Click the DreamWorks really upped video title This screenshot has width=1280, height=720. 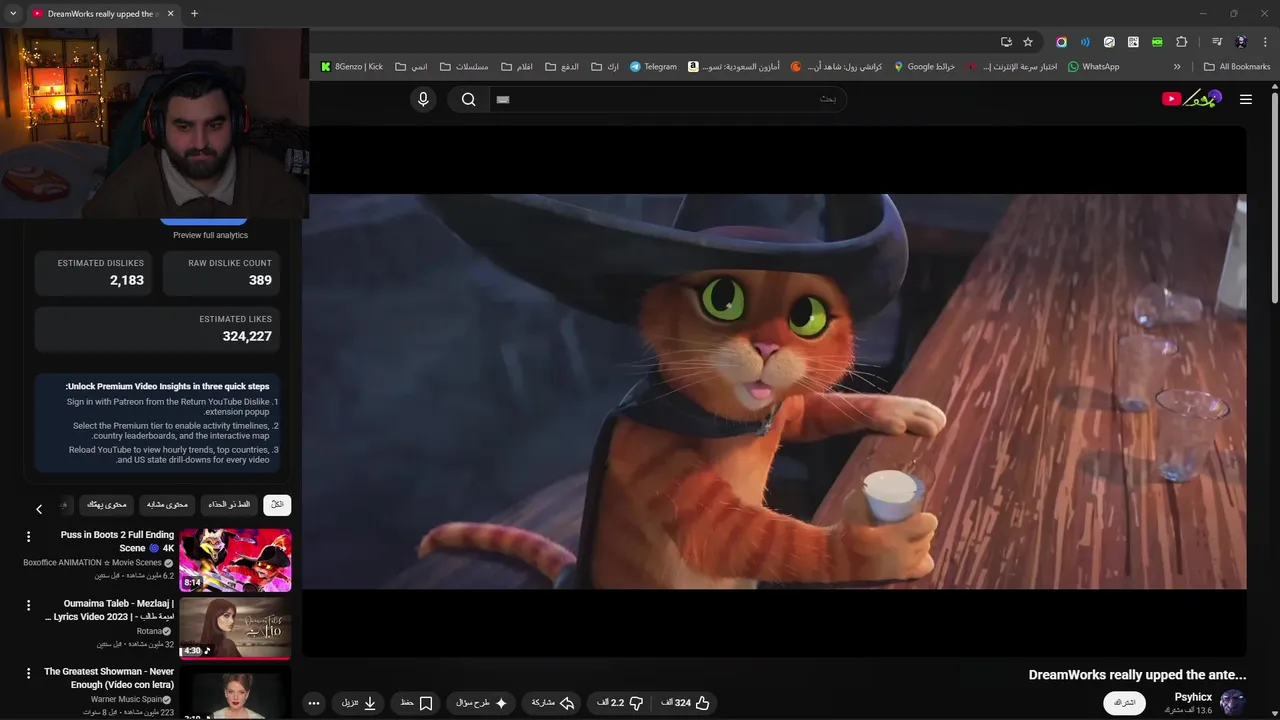(1137, 675)
